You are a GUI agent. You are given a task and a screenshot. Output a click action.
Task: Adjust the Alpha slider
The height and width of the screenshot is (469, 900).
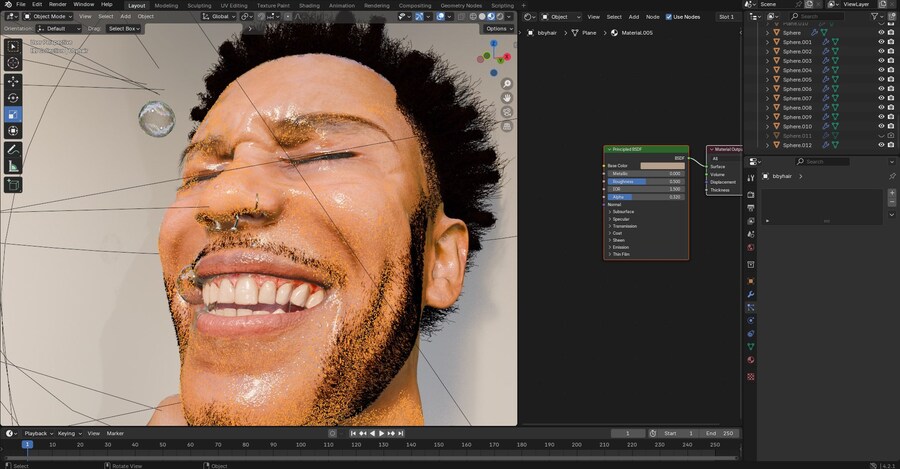646,197
